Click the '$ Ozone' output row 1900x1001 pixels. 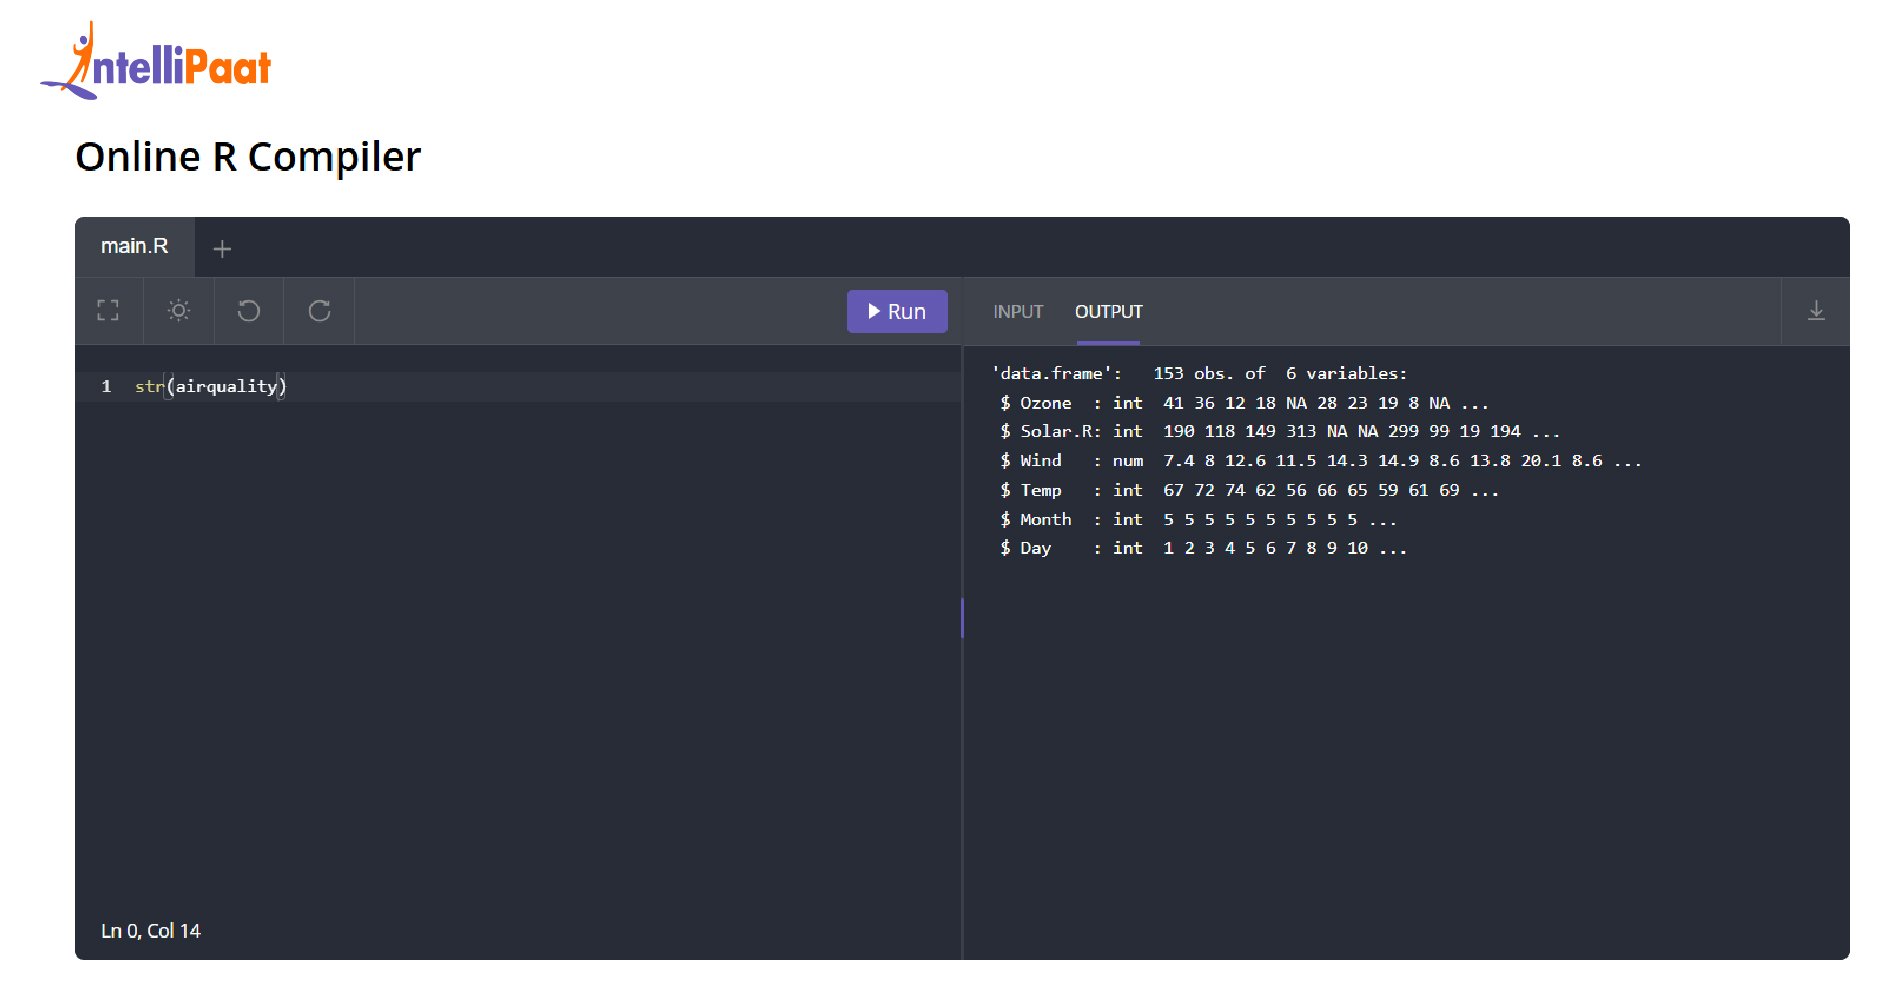click(x=1244, y=403)
